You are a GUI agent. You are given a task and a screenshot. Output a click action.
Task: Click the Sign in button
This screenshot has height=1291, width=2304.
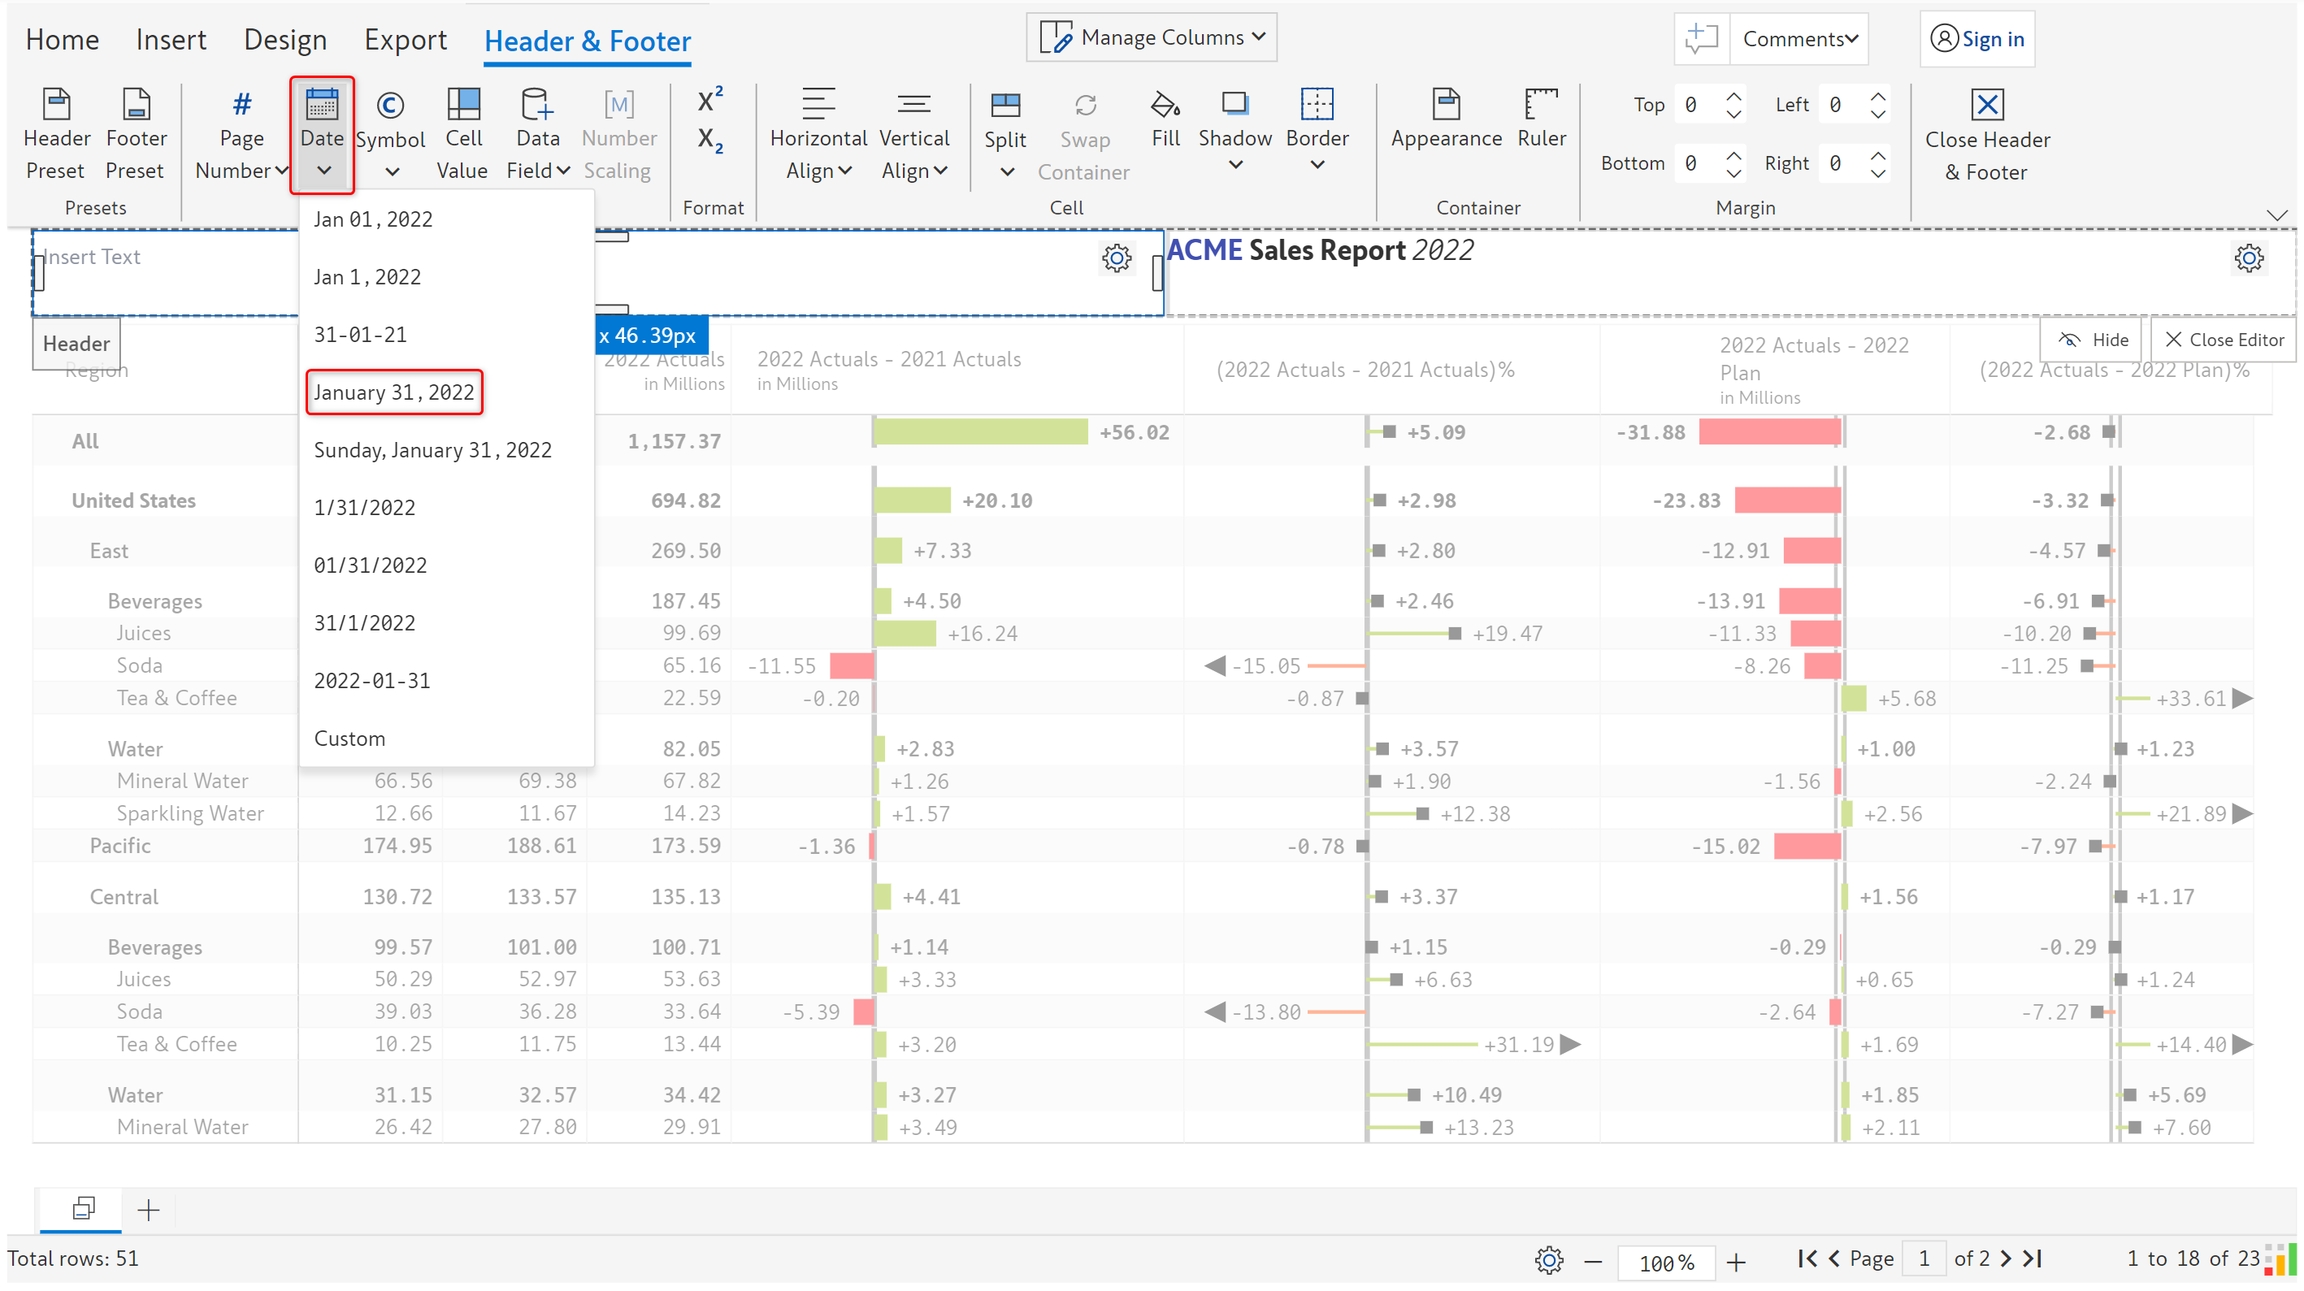tap(1977, 39)
